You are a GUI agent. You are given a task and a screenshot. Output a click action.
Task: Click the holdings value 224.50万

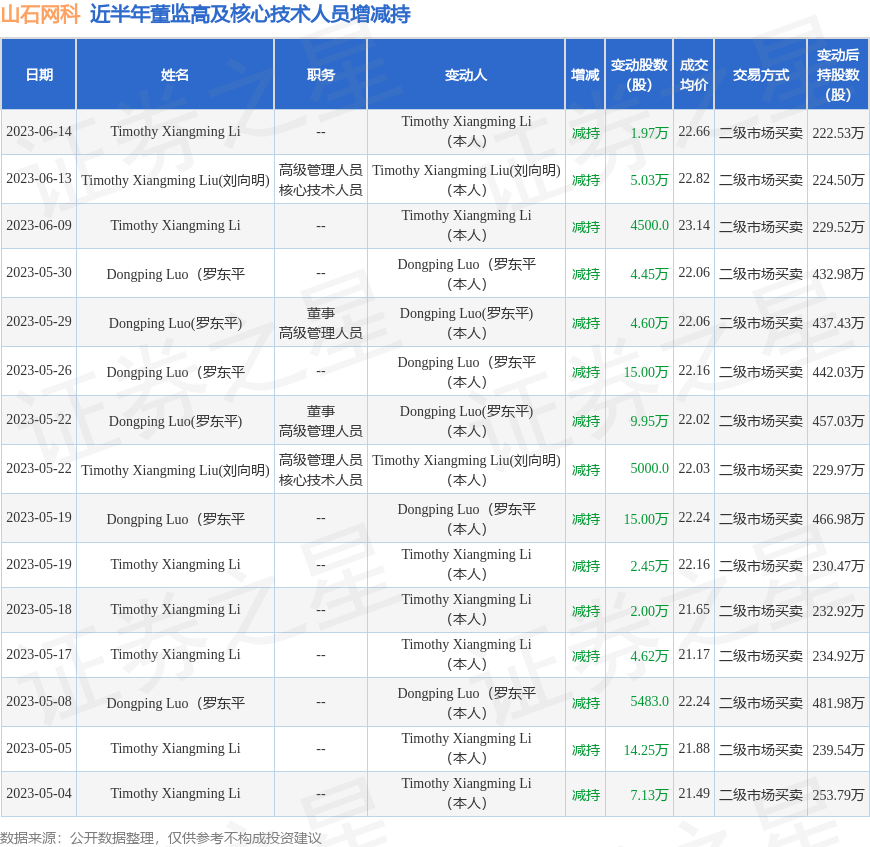838,180
